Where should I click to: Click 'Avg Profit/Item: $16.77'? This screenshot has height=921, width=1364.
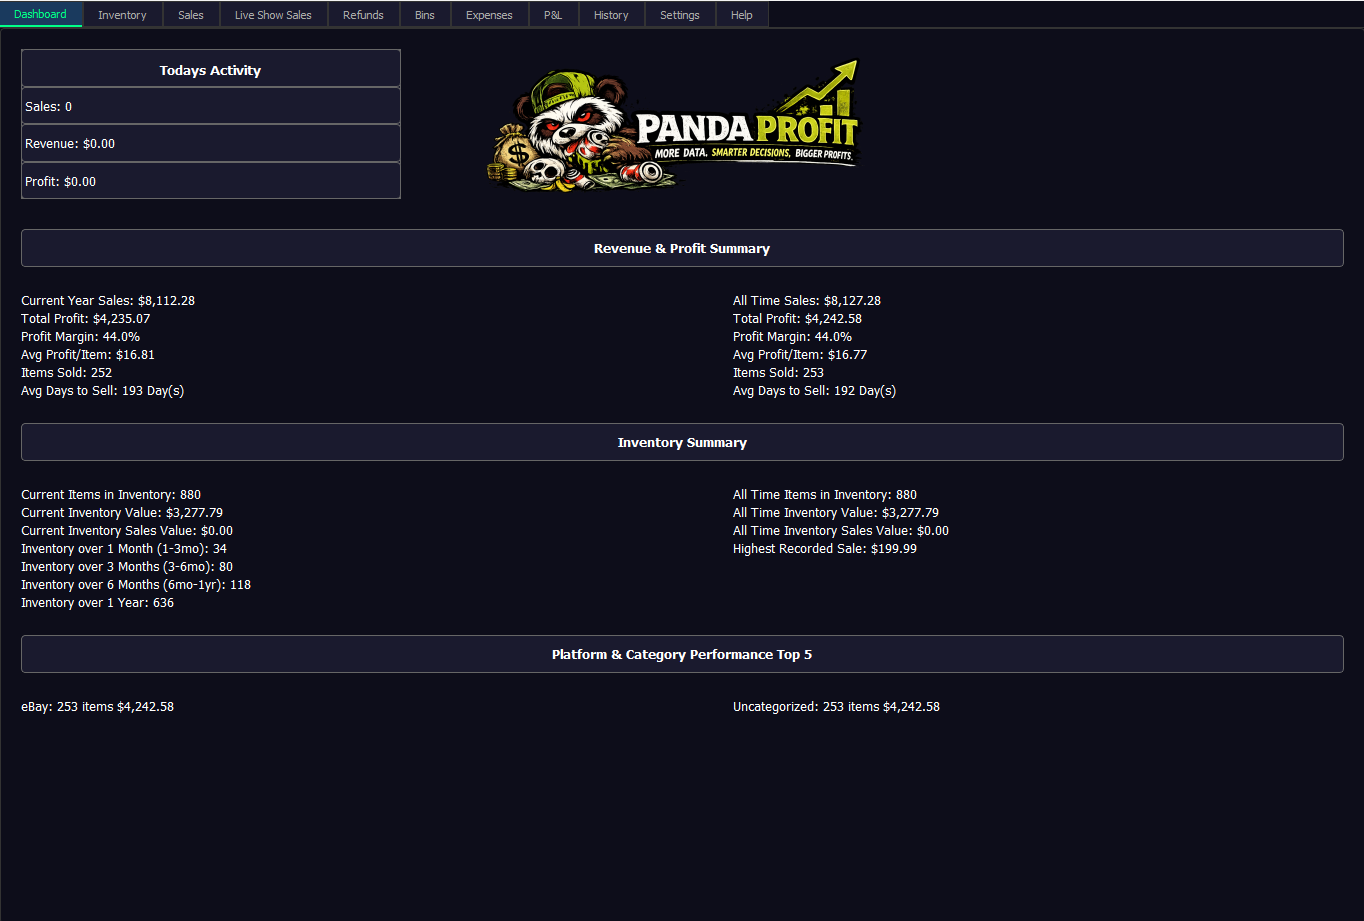tap(800, 354)
